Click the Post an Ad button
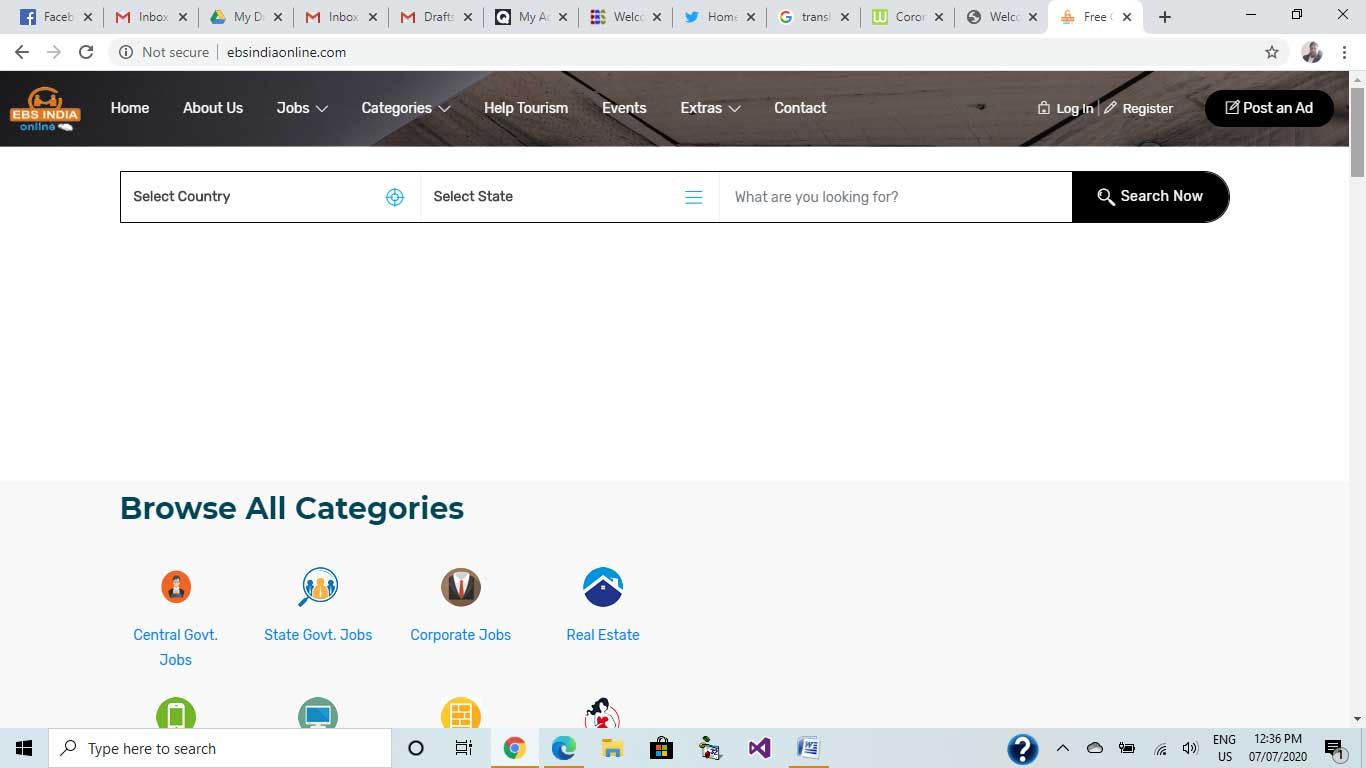This screenshot has height=768, width=1366. point(1268,108)
